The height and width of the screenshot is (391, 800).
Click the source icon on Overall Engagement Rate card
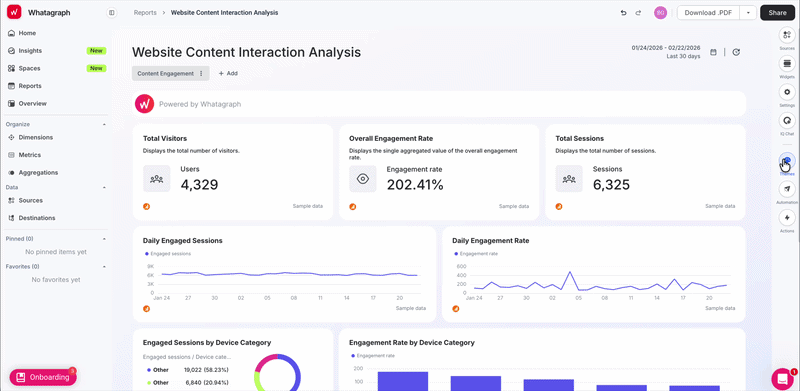tap(353, 207)
